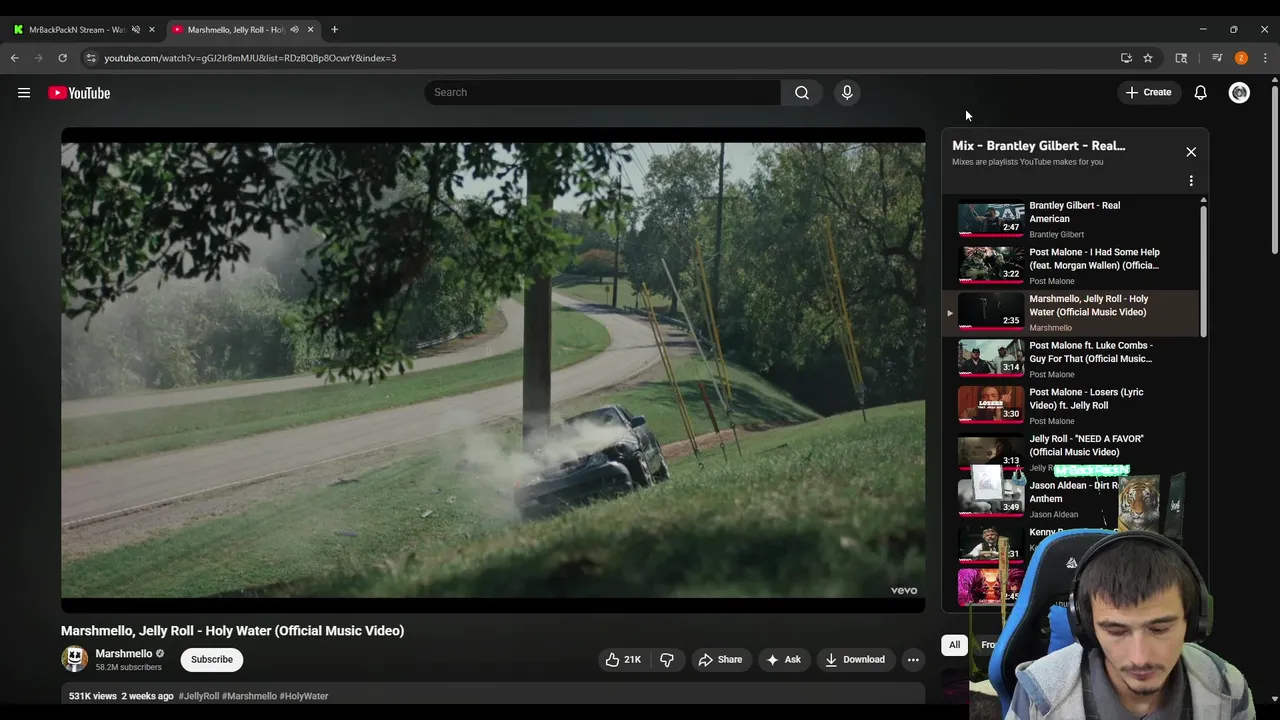The width and height of the screenshot is (1280, 720).
Task: Focus the YouTube search box
Action: pos(603,92)
